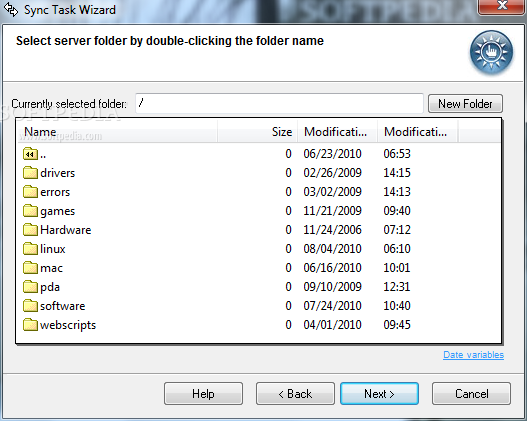Click the New Folder button
The width and height of the screenshot is (527, 421).
(465, 103)
